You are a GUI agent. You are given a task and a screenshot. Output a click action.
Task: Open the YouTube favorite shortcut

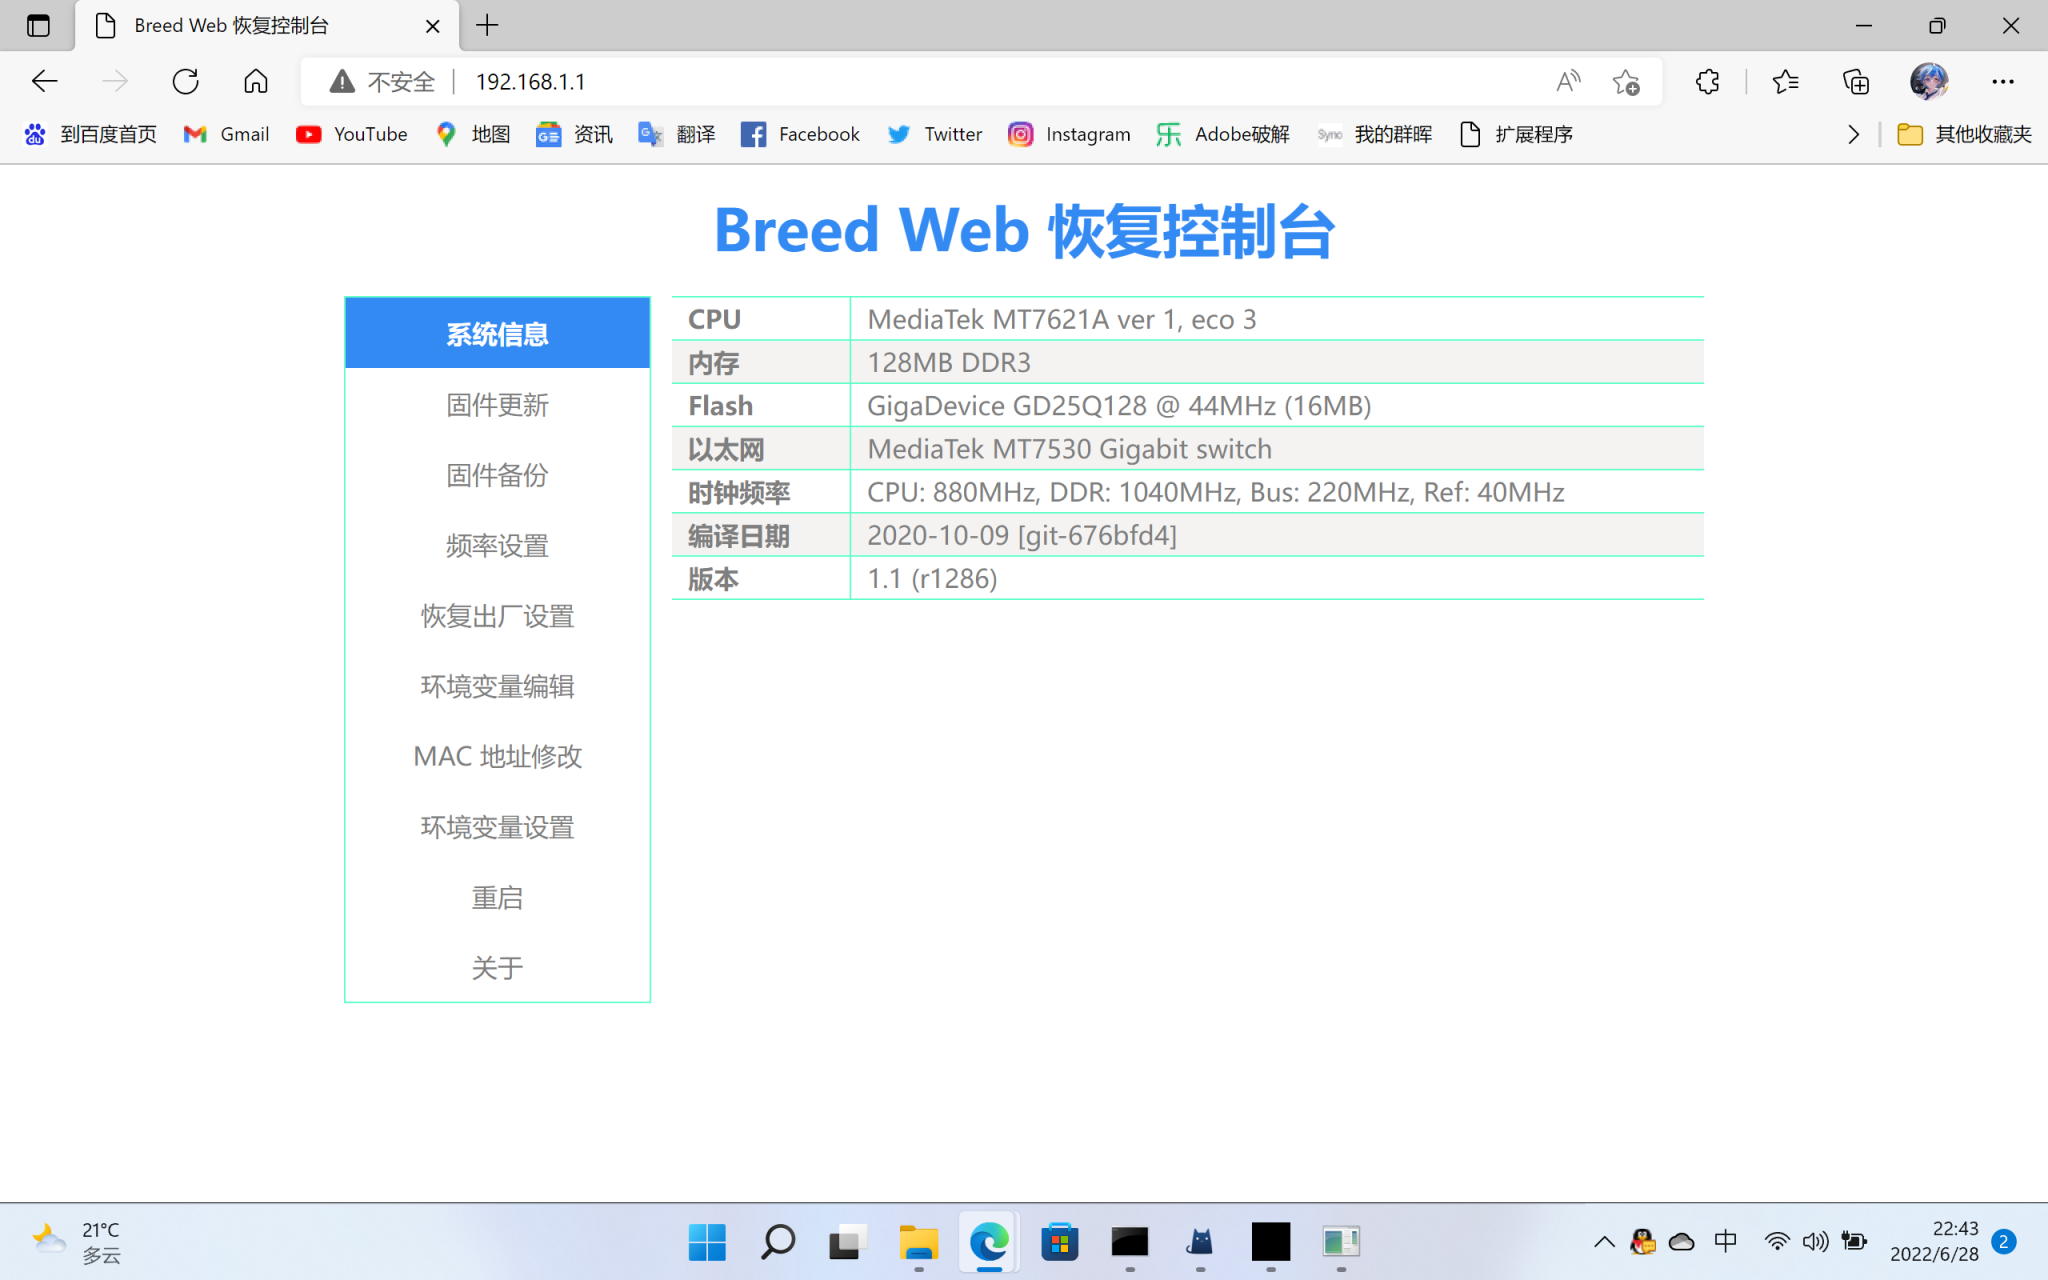(x=351, y=134)
